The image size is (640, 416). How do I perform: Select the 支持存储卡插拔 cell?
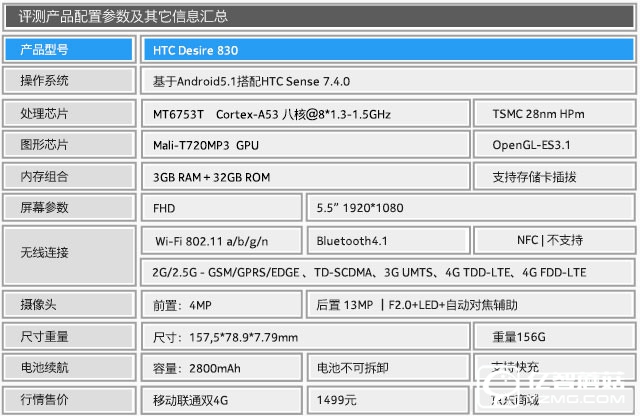tap(553, 177)
